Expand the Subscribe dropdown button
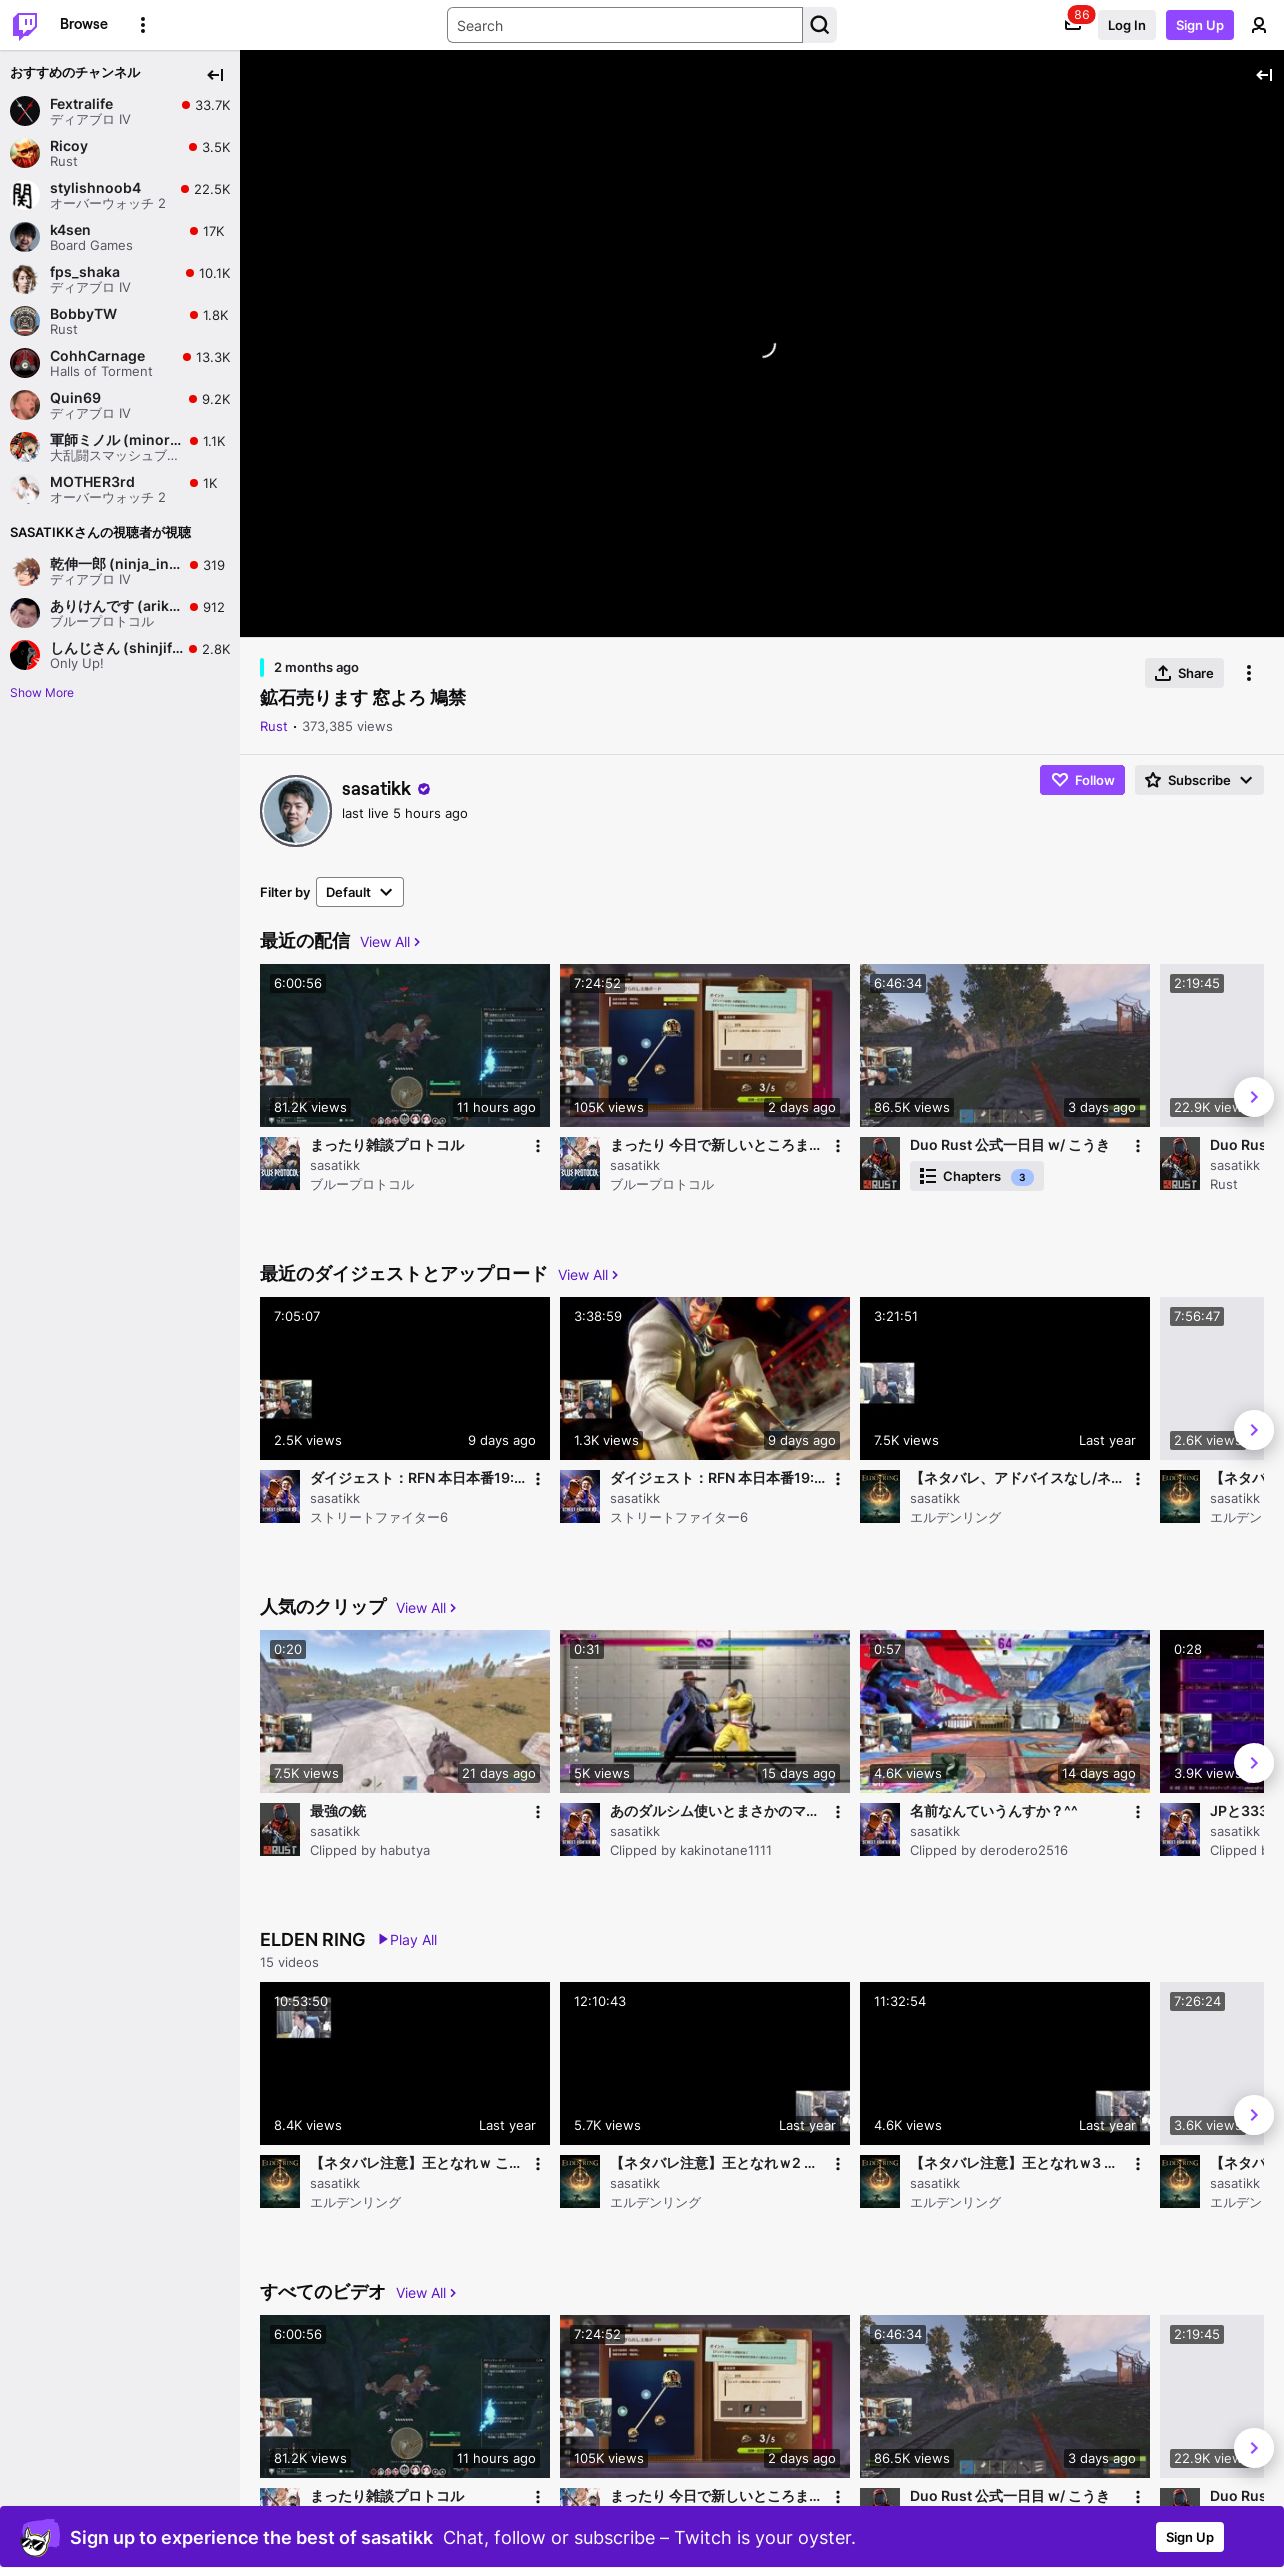 click(x=1199, y=780)
